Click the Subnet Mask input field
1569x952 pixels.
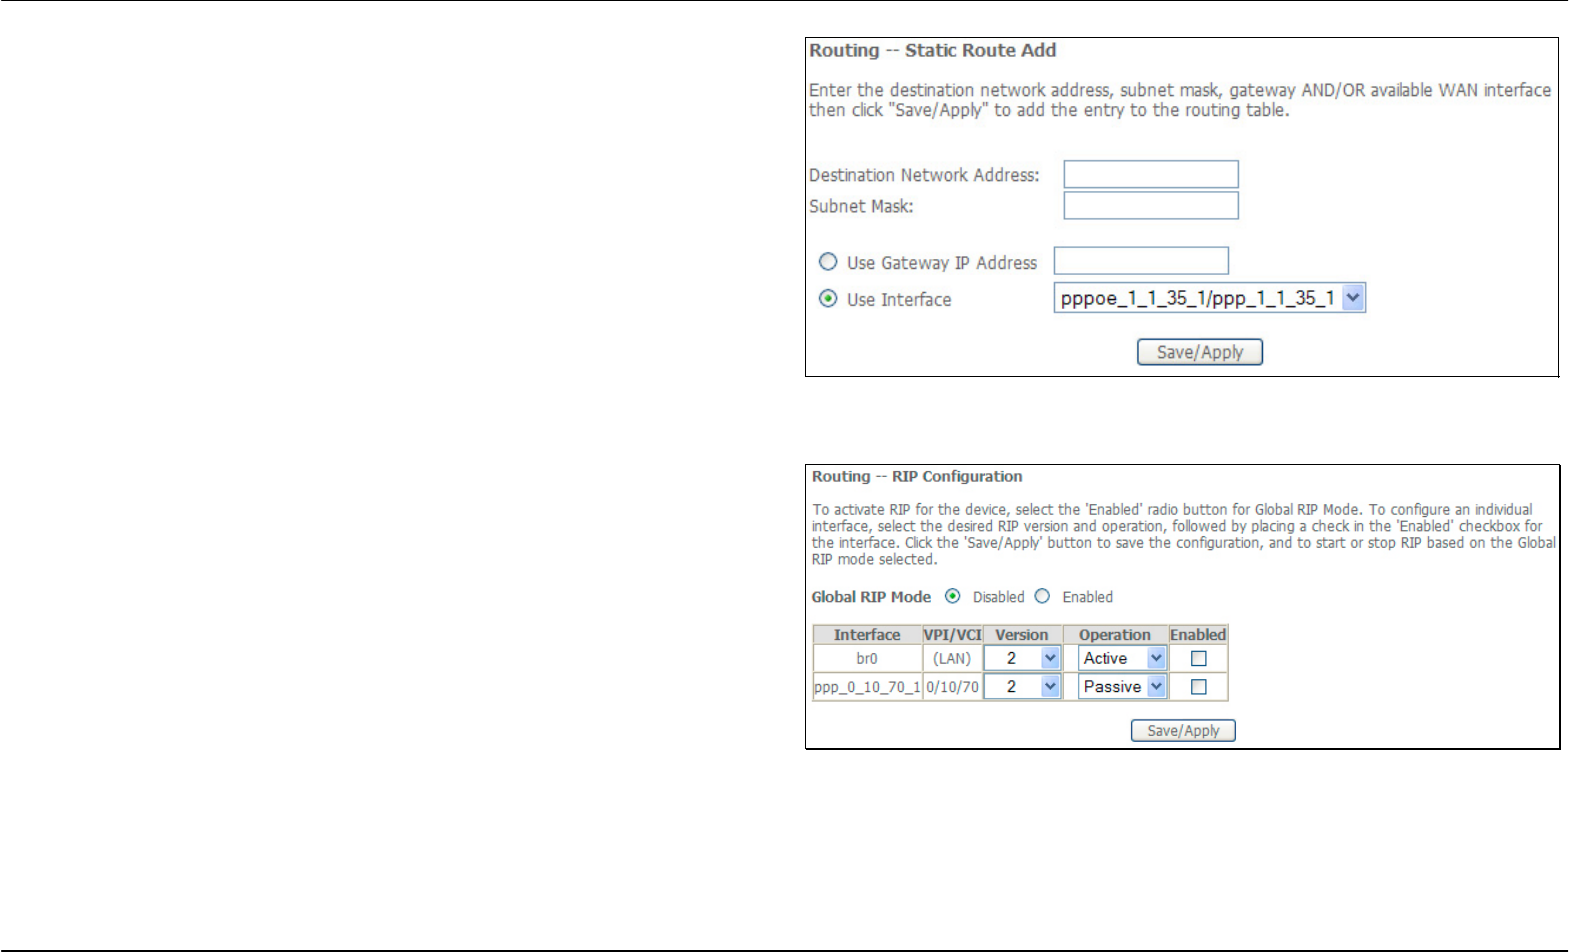tap(1151, 205)
